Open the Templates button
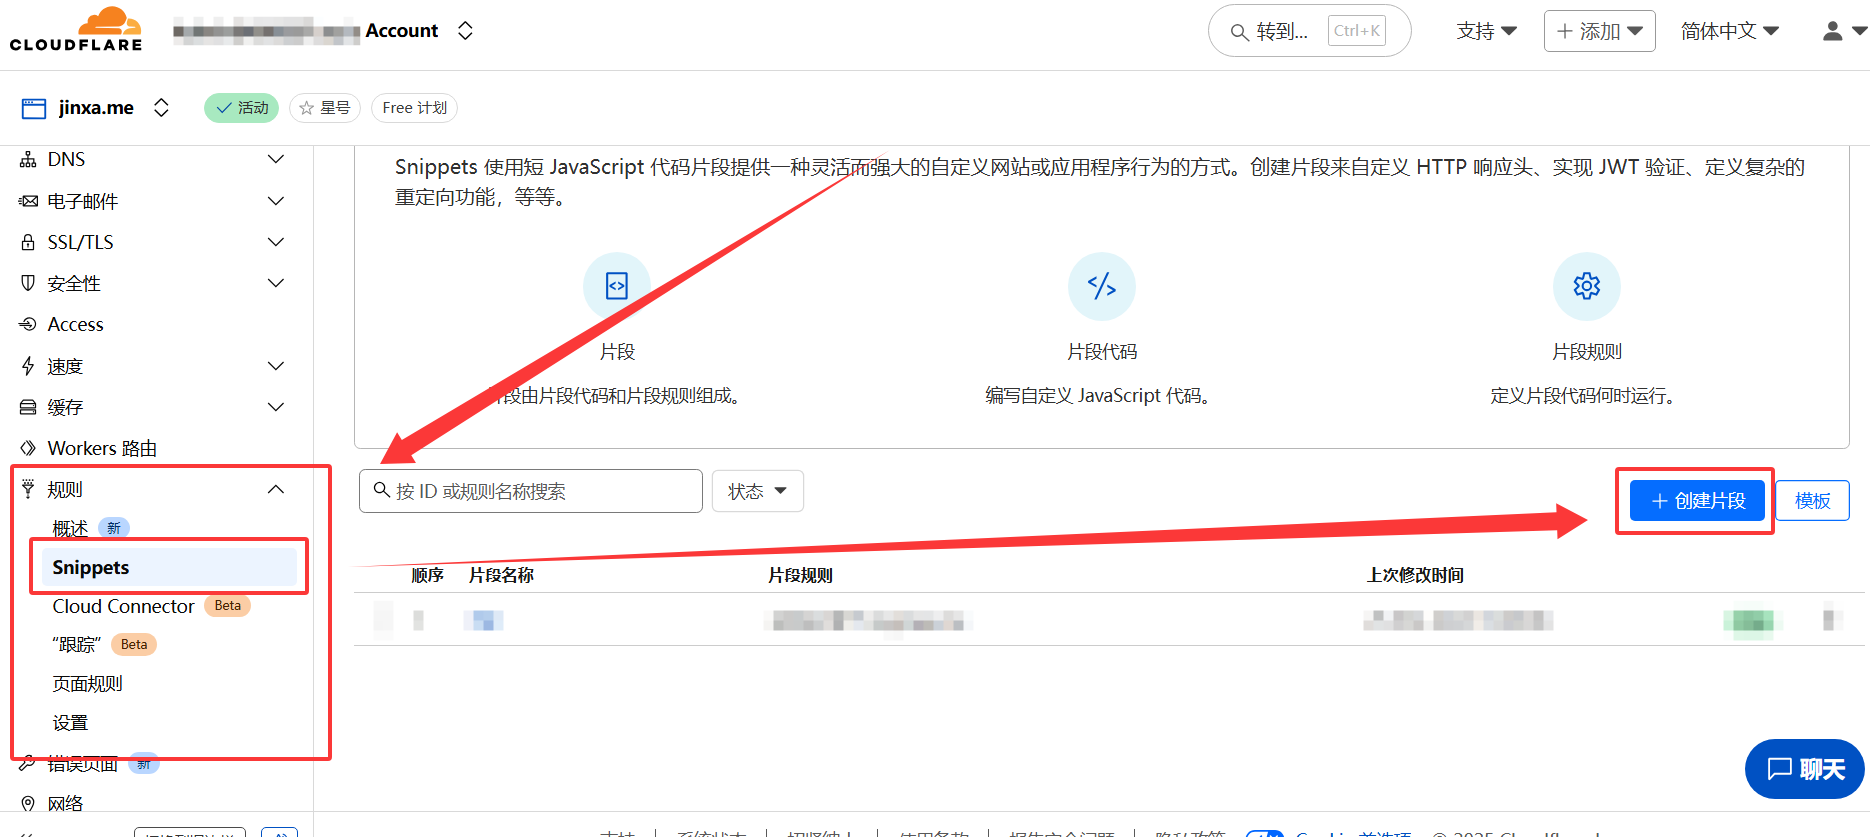Image resolution: width=1870 pixels, height=837 pixels. pos(1812,500)
